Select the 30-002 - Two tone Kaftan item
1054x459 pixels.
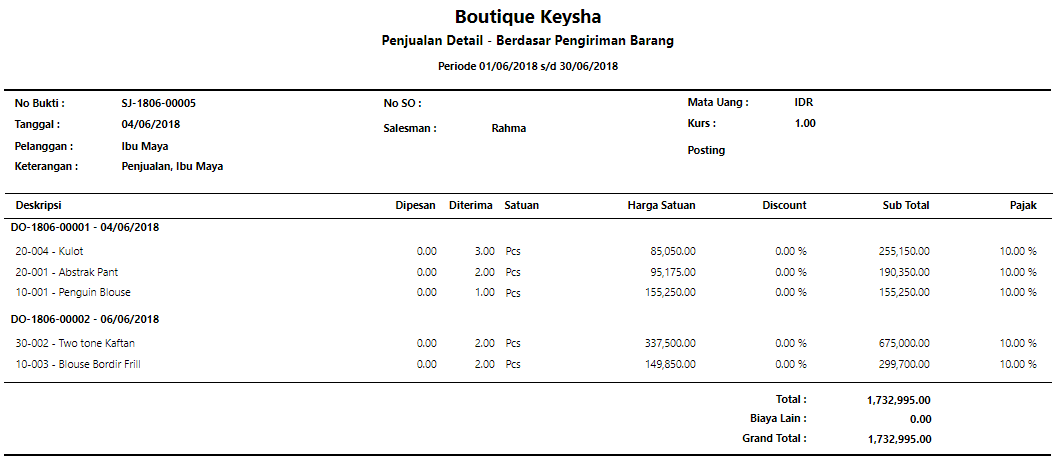coord(75,343)
